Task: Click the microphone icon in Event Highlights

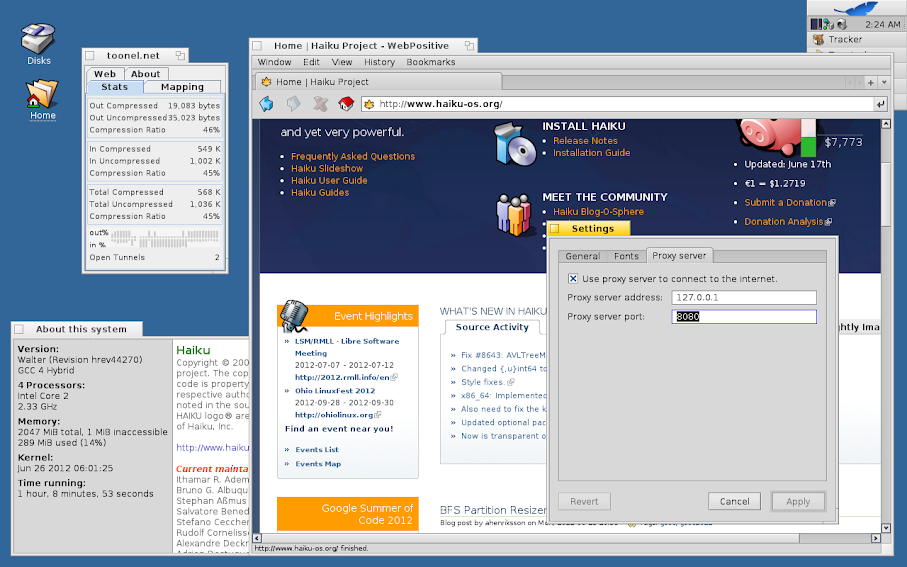Action: pyautogui.click(x=294, y=316)
